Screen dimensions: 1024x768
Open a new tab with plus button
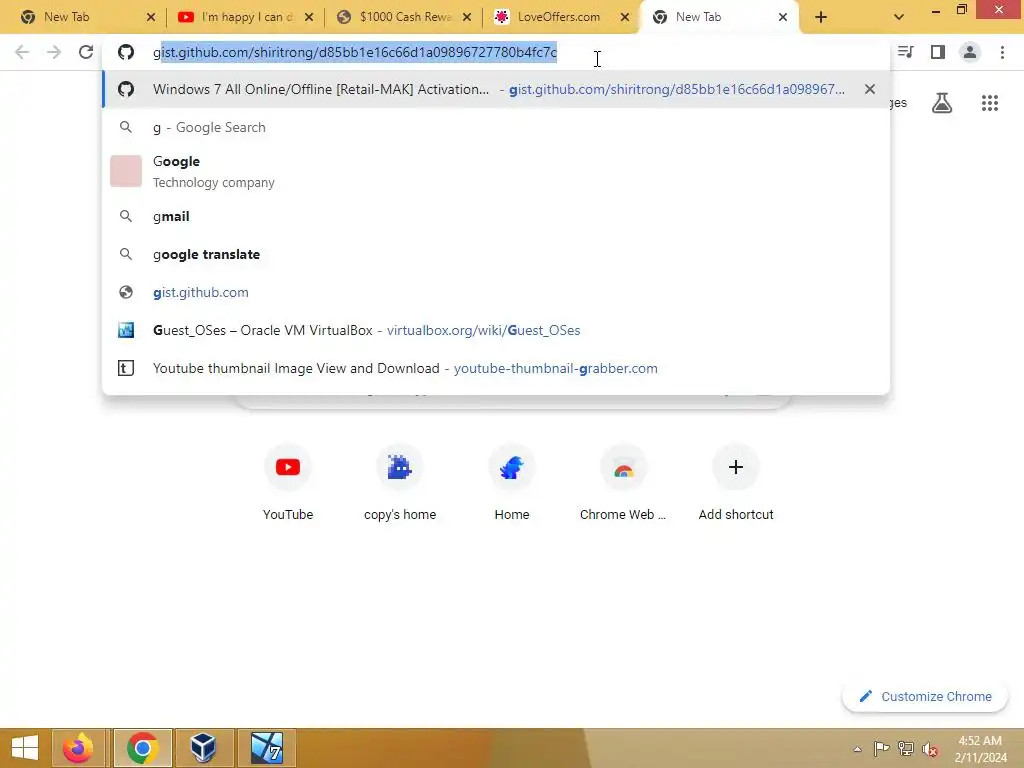(821, 17)
